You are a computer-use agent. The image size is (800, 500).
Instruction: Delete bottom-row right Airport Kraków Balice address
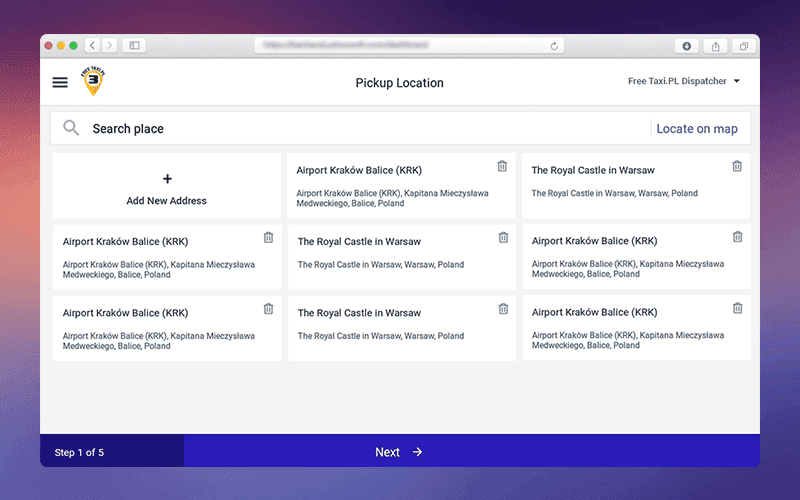point(737,308)
